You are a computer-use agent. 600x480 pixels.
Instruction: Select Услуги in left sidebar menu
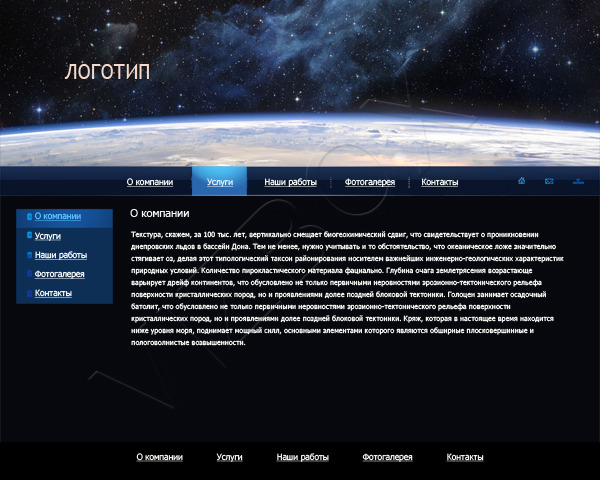click(48, 236)
